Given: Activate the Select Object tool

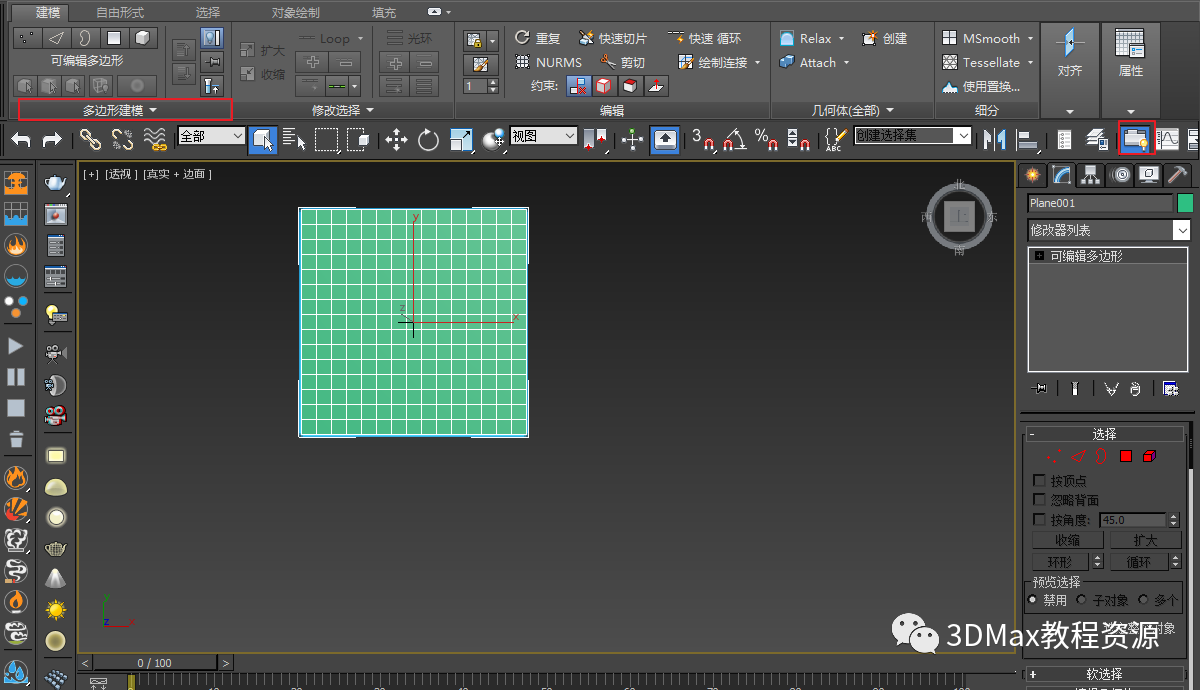Looking at the screenshot, I should (x=263, y=140).
